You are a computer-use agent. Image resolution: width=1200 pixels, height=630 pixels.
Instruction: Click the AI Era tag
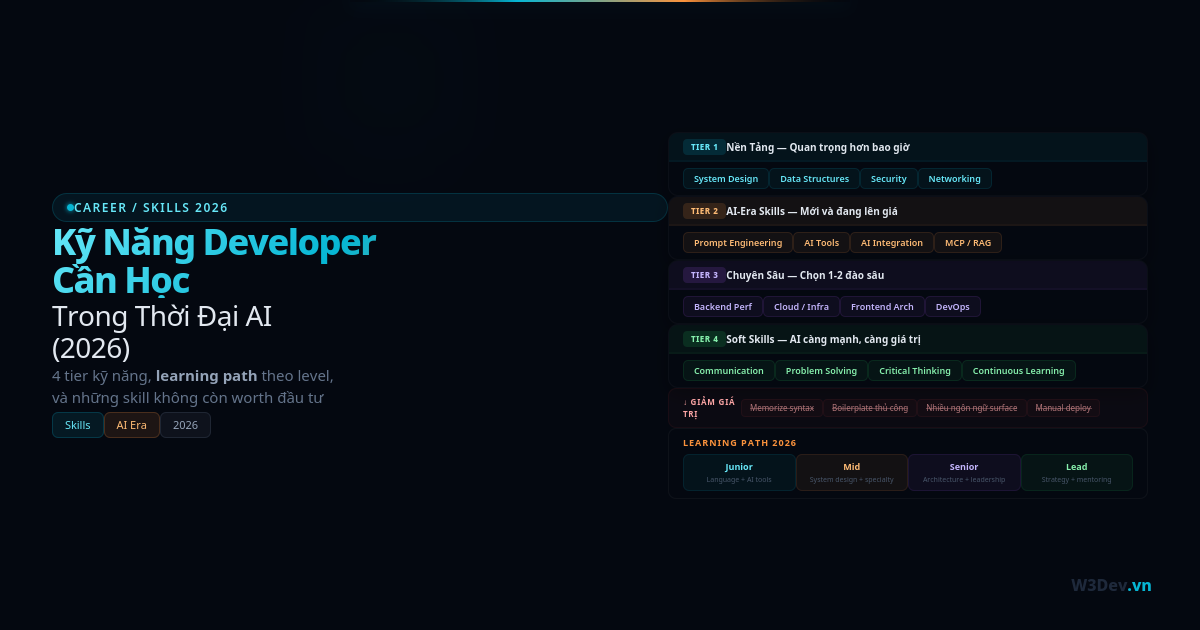tap(131, 425)
